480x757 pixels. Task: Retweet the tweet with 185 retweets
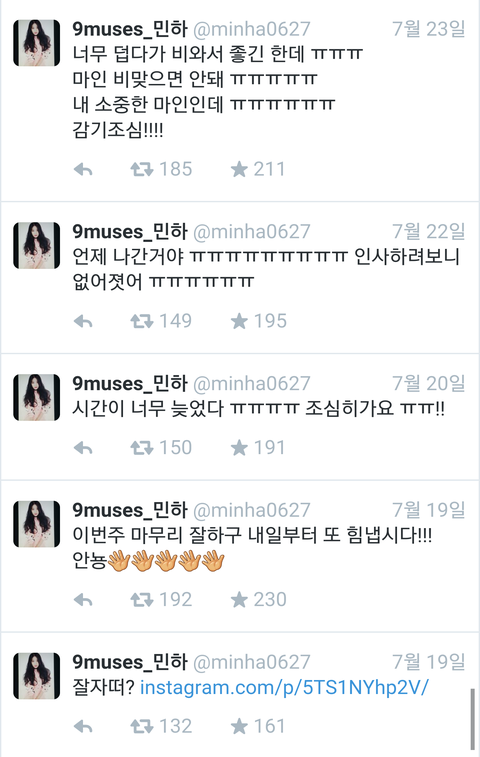tap(141, 169)
